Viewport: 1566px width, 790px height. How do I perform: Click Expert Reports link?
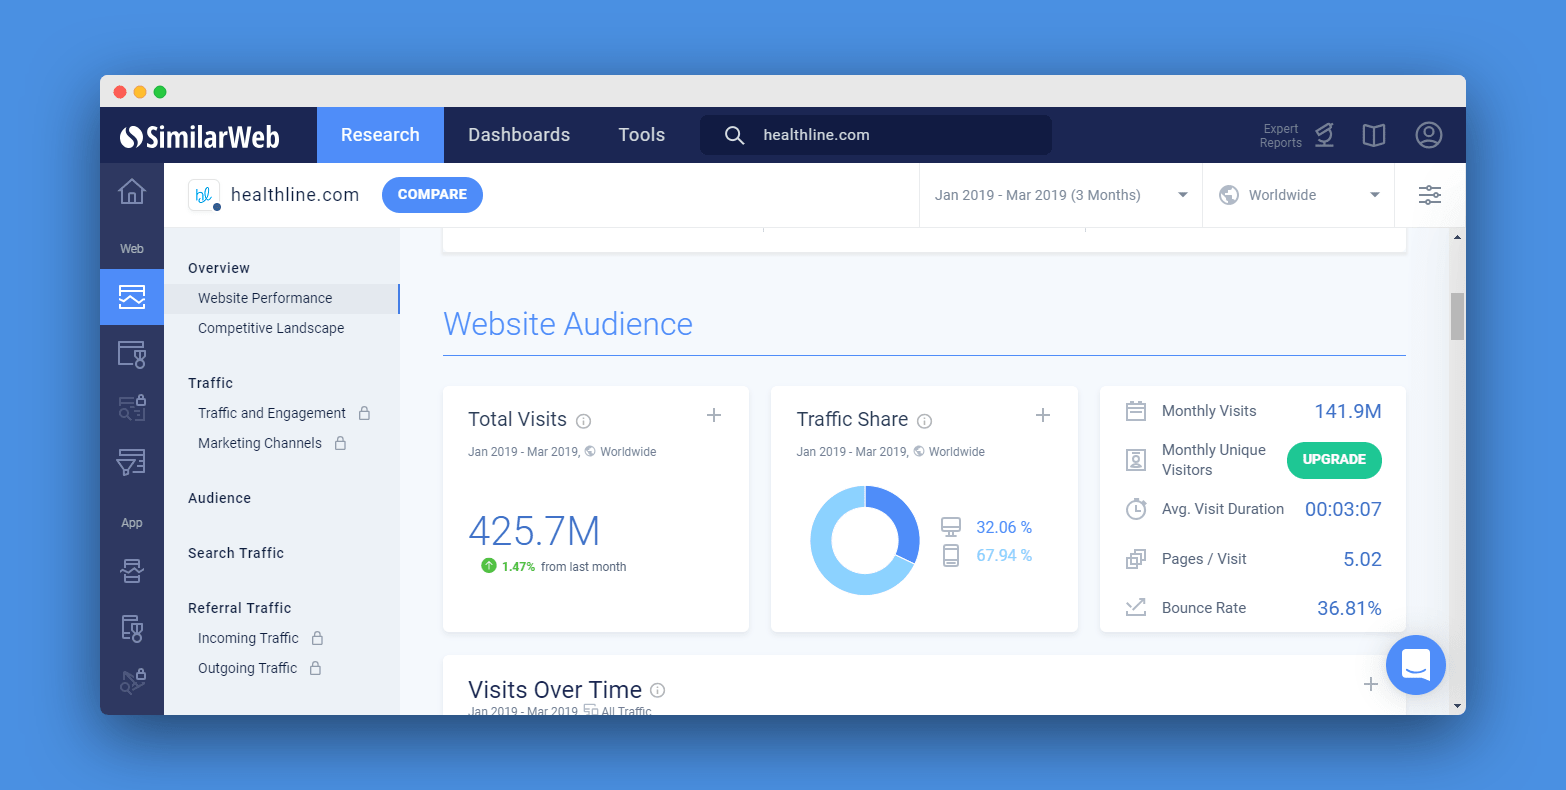click(1281, 136)
